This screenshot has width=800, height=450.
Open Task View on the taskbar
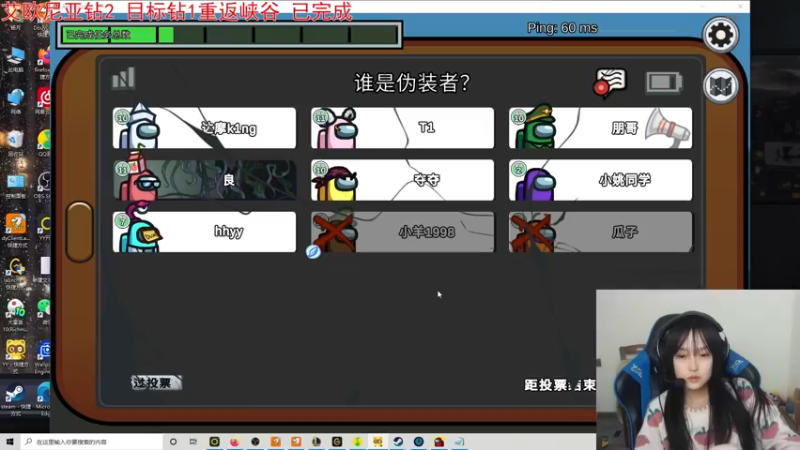[x=193, y=442]
